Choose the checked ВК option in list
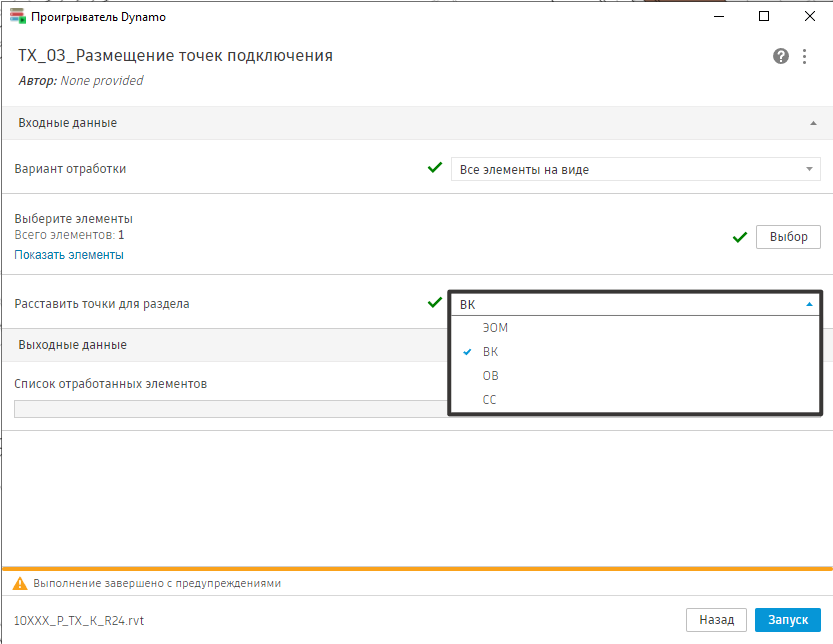 tap(490, 352)
